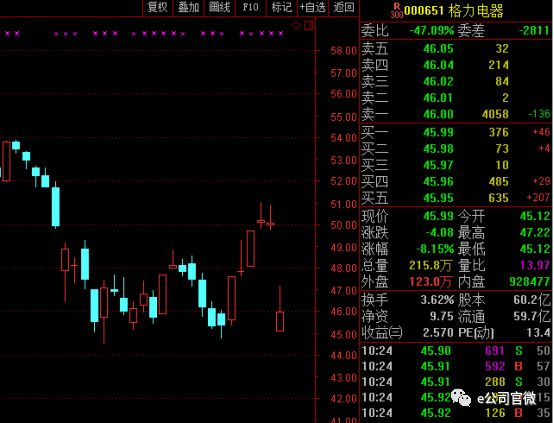This screenshot has width=554, height=423.
Task: Open the 复权 adjustment option
Action: click(x=158, y=7)
